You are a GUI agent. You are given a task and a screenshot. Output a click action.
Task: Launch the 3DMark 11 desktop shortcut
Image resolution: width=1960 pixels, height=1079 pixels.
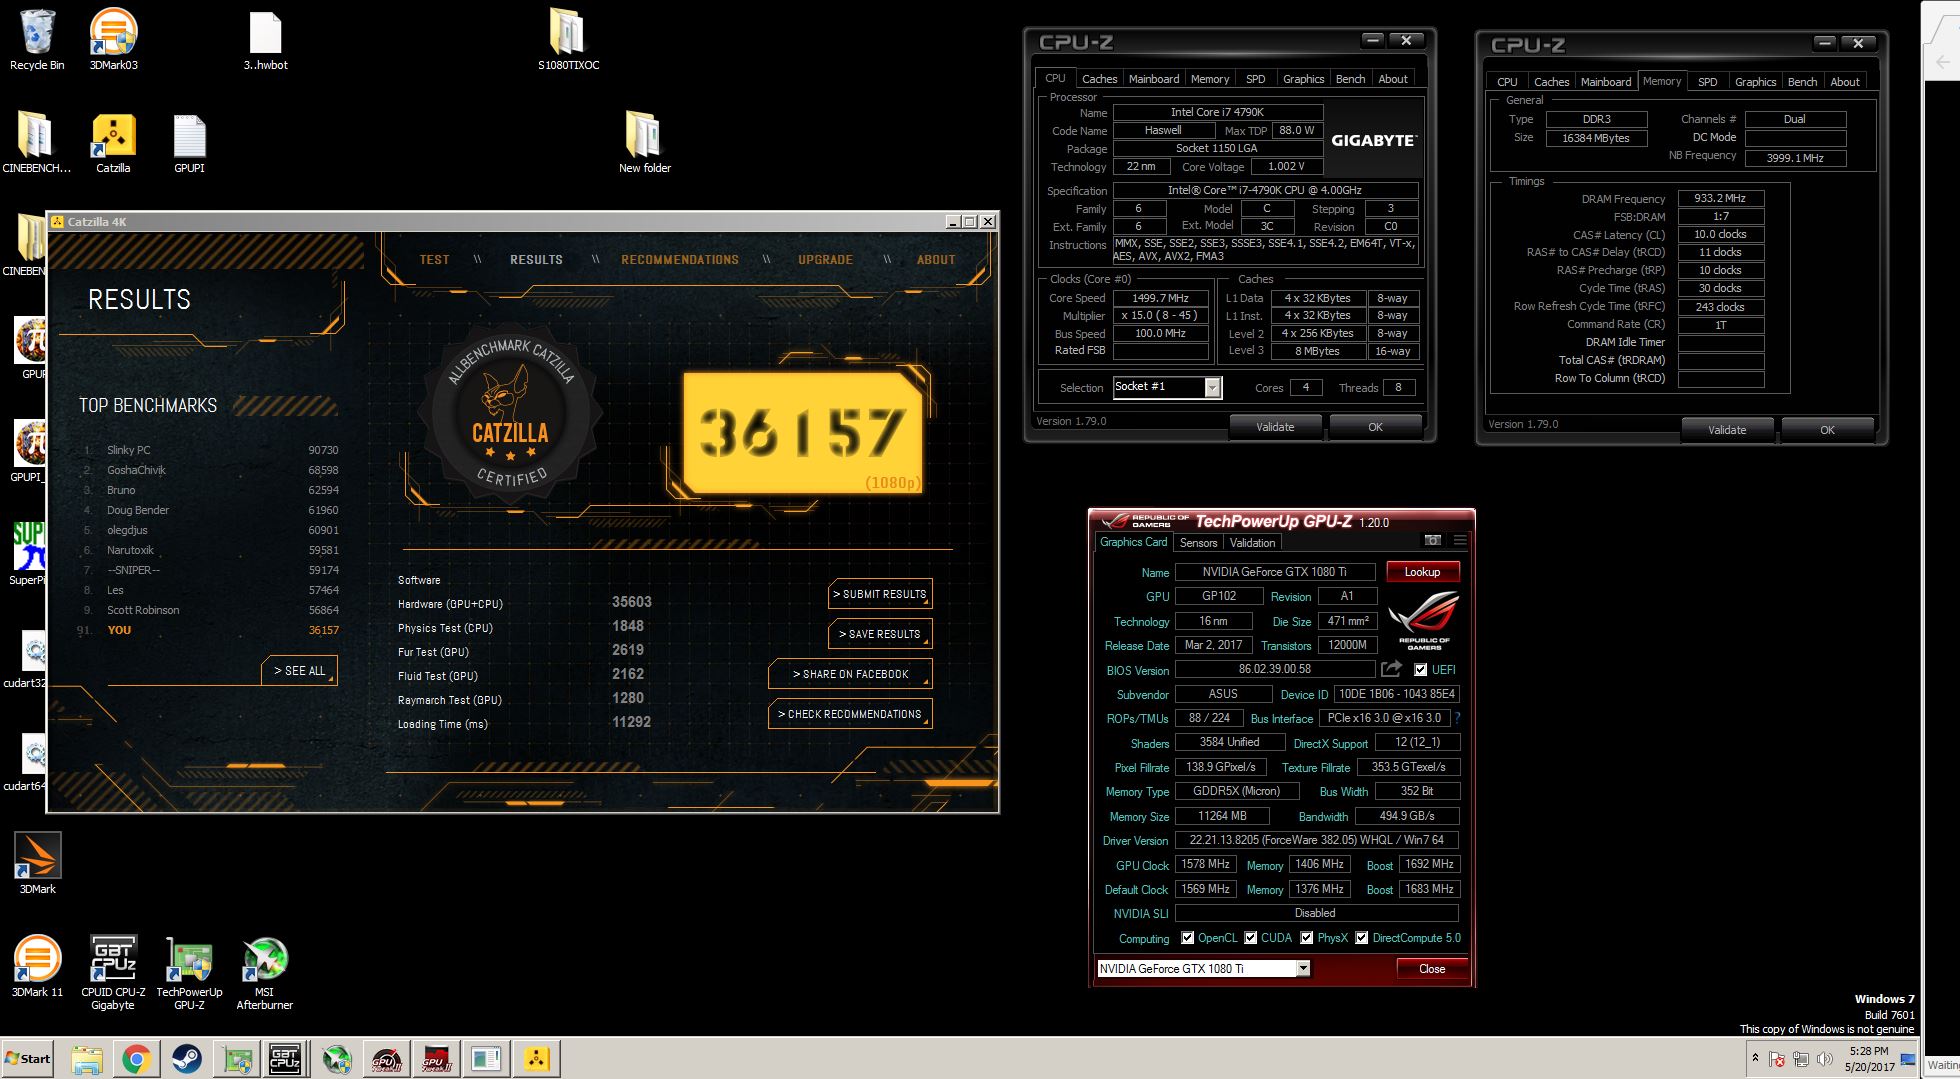tap(37, 966)
